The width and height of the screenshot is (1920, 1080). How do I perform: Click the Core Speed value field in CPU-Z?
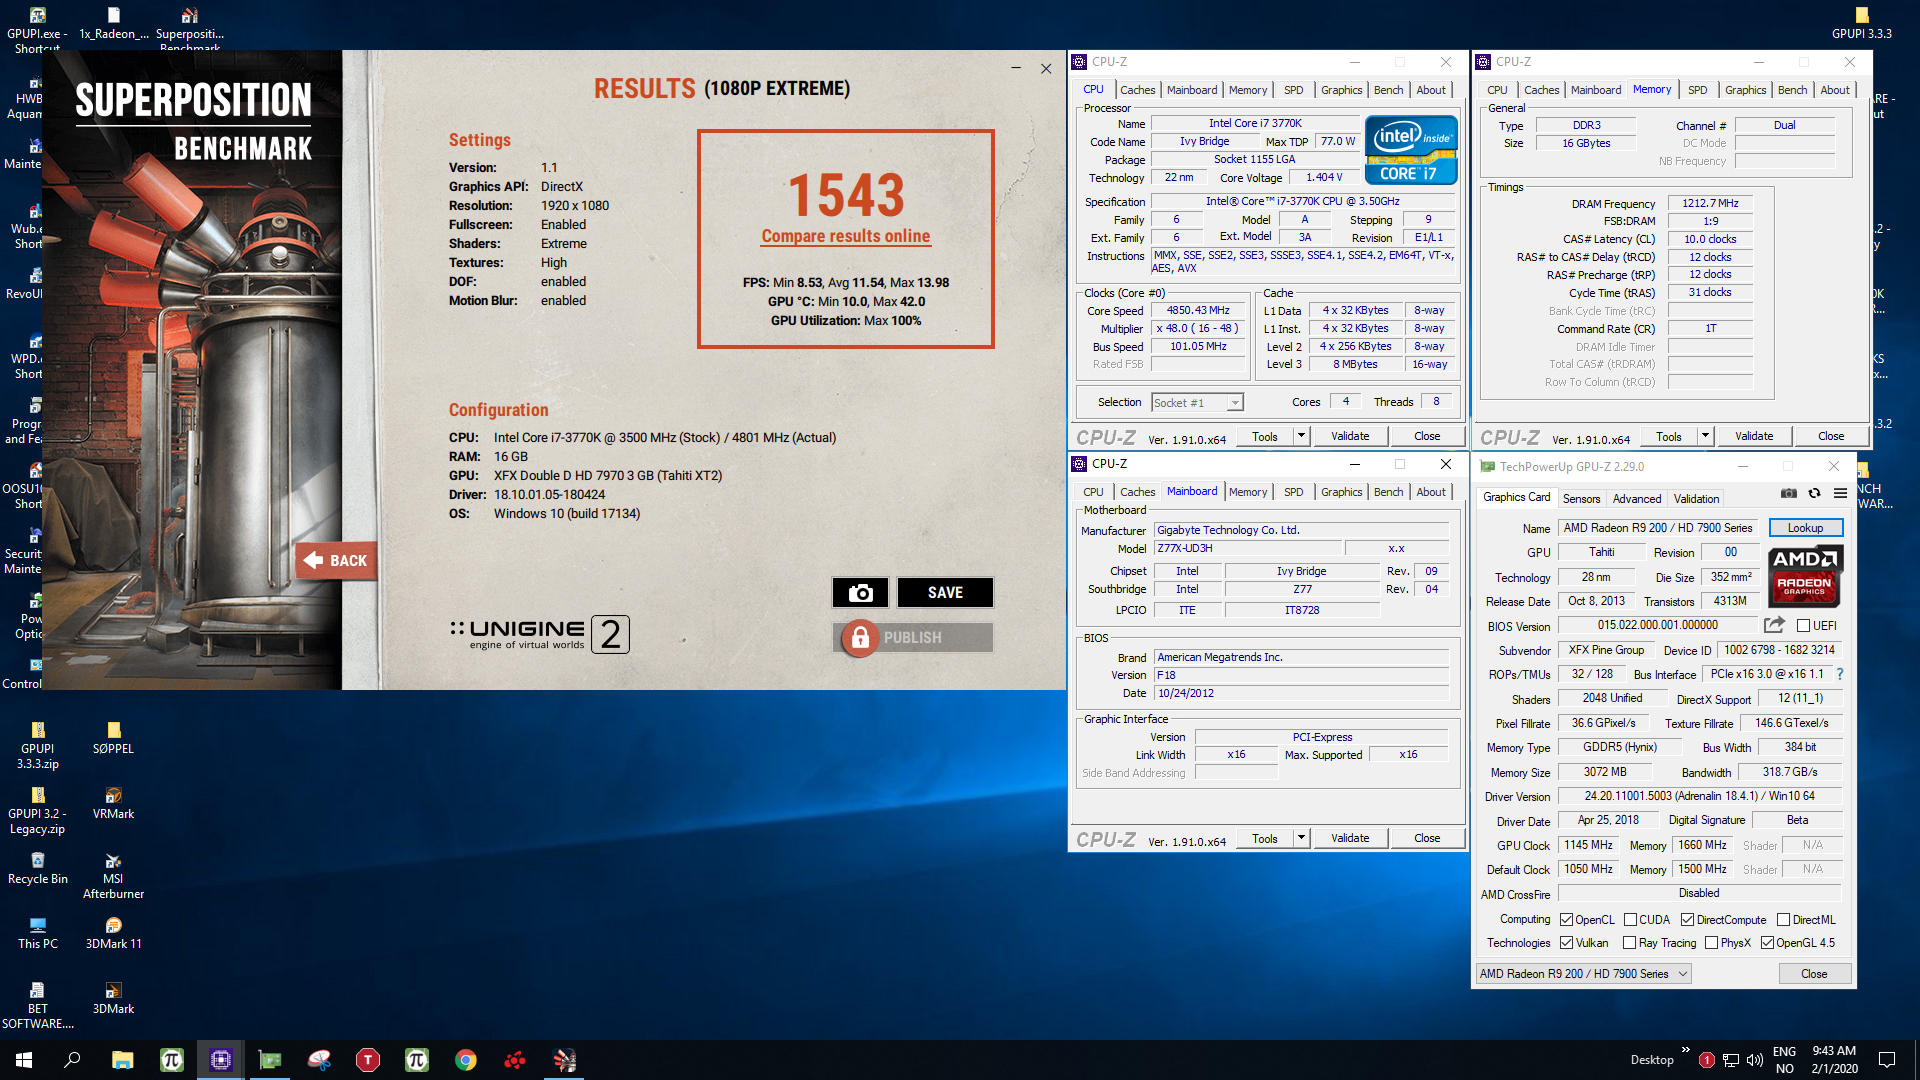pyautogui.click(x=1198, y=311)
